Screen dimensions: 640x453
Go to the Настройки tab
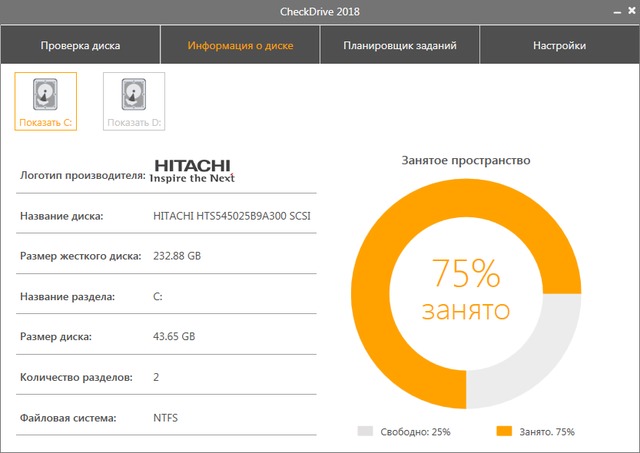click(x=559, y=46)
